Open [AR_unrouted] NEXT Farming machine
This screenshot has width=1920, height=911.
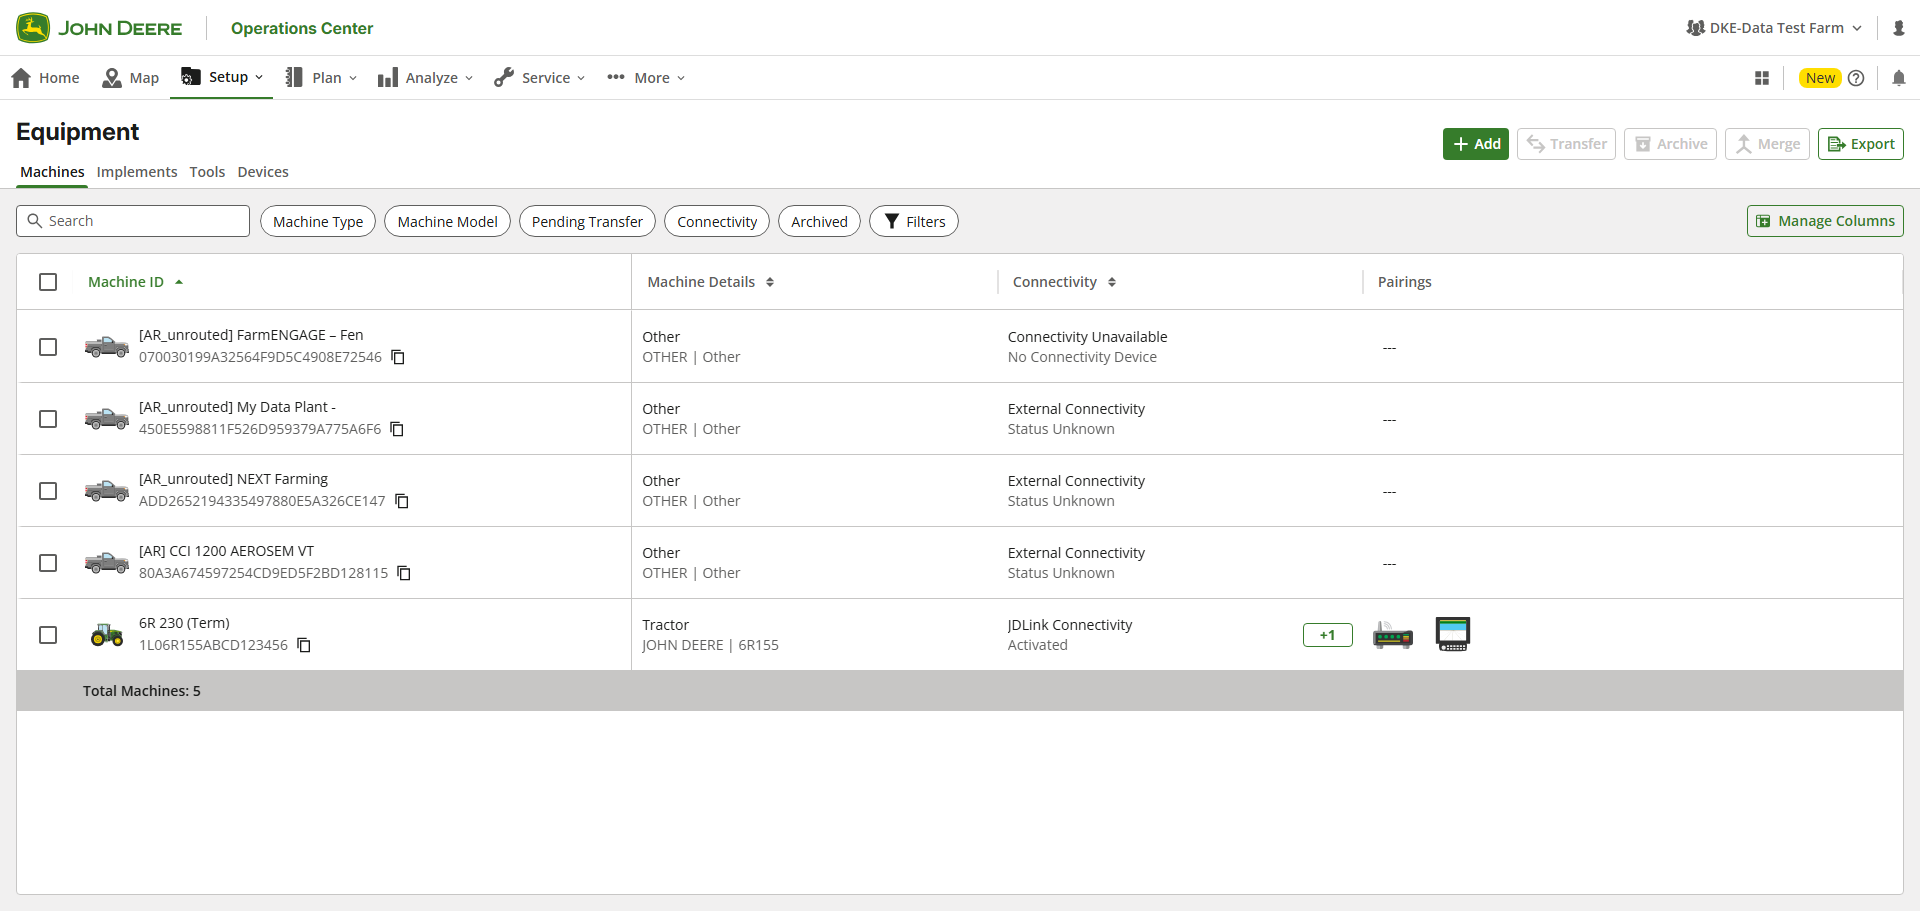coord(233,479)
